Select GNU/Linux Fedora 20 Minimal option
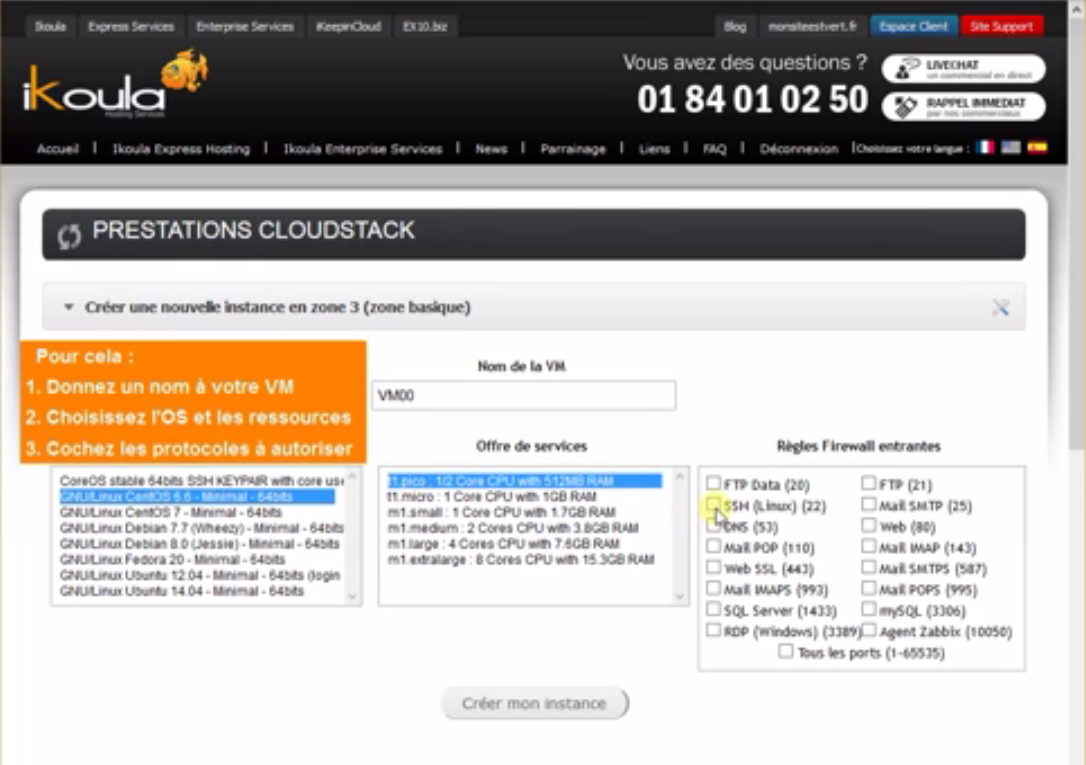 (x=172, y=559)
